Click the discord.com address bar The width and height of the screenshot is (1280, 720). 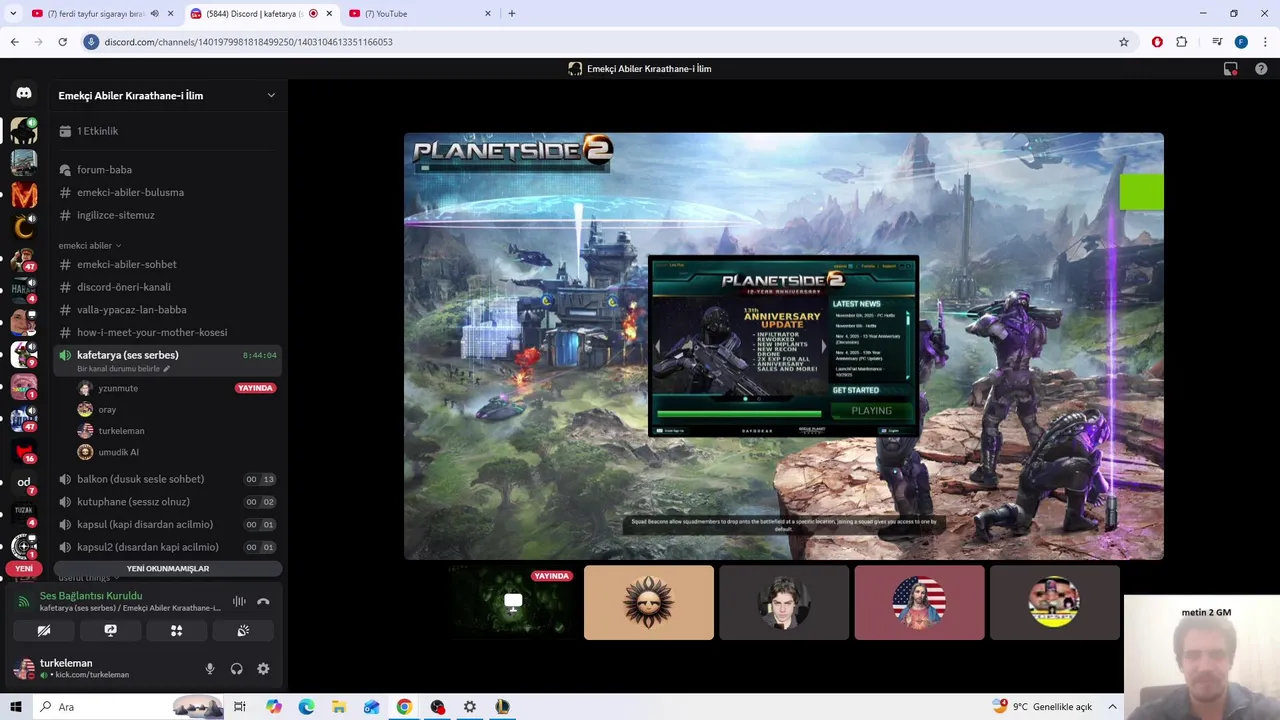(x=600, y=42)
